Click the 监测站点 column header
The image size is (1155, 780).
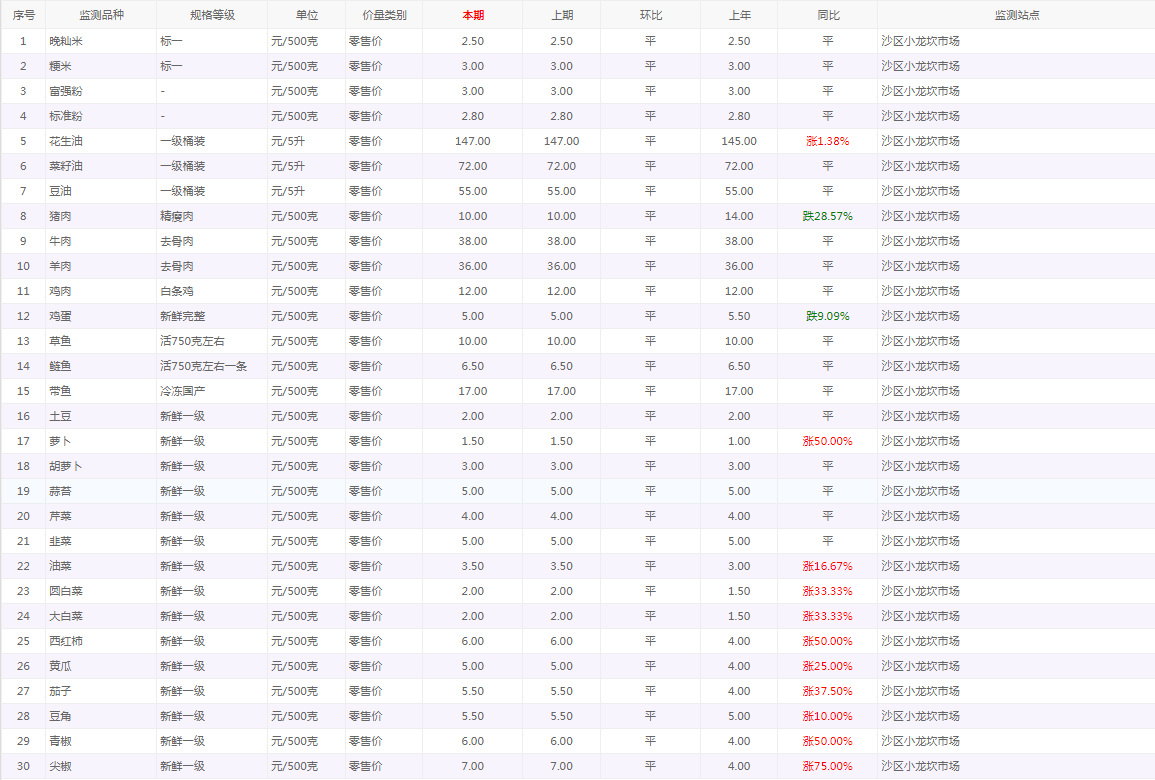click(x=1016, y=15)
